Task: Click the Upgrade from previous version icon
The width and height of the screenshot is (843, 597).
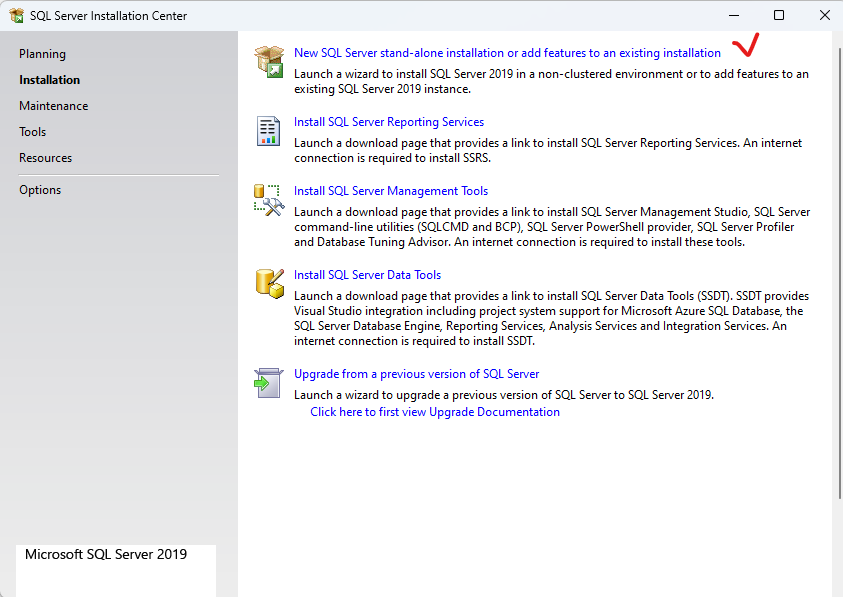Action: click(x=268, y=383)
